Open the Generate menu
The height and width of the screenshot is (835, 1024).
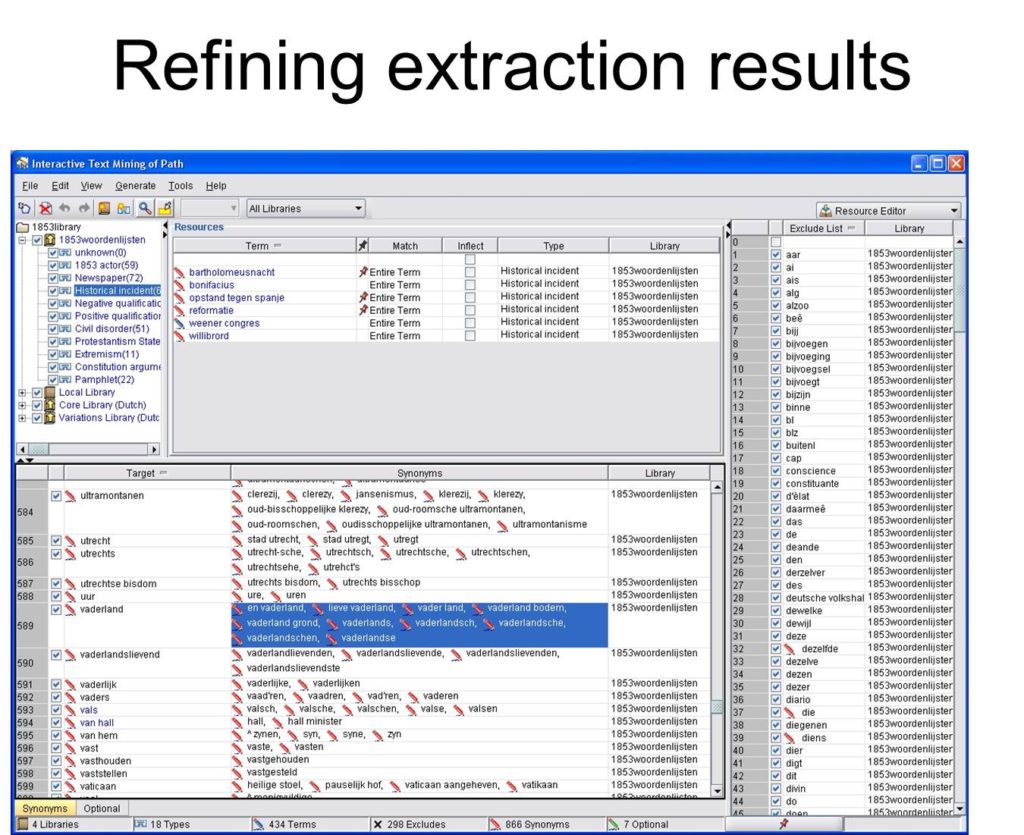pyautogui.click(x=135, y=186)
